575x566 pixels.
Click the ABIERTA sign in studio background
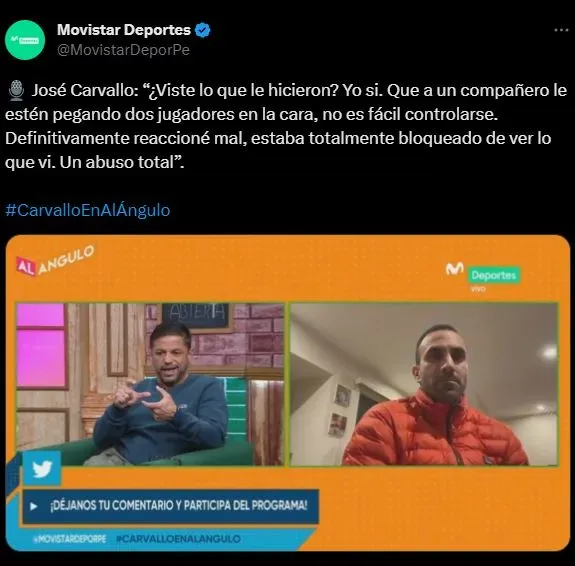tap(197, 314)
